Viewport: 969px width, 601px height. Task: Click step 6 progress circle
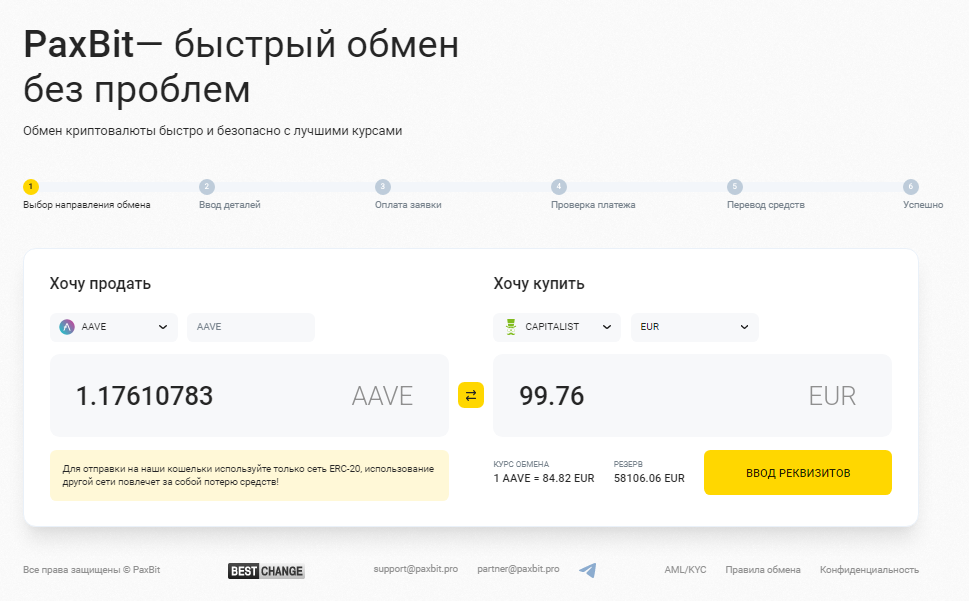tap(910, 186)
